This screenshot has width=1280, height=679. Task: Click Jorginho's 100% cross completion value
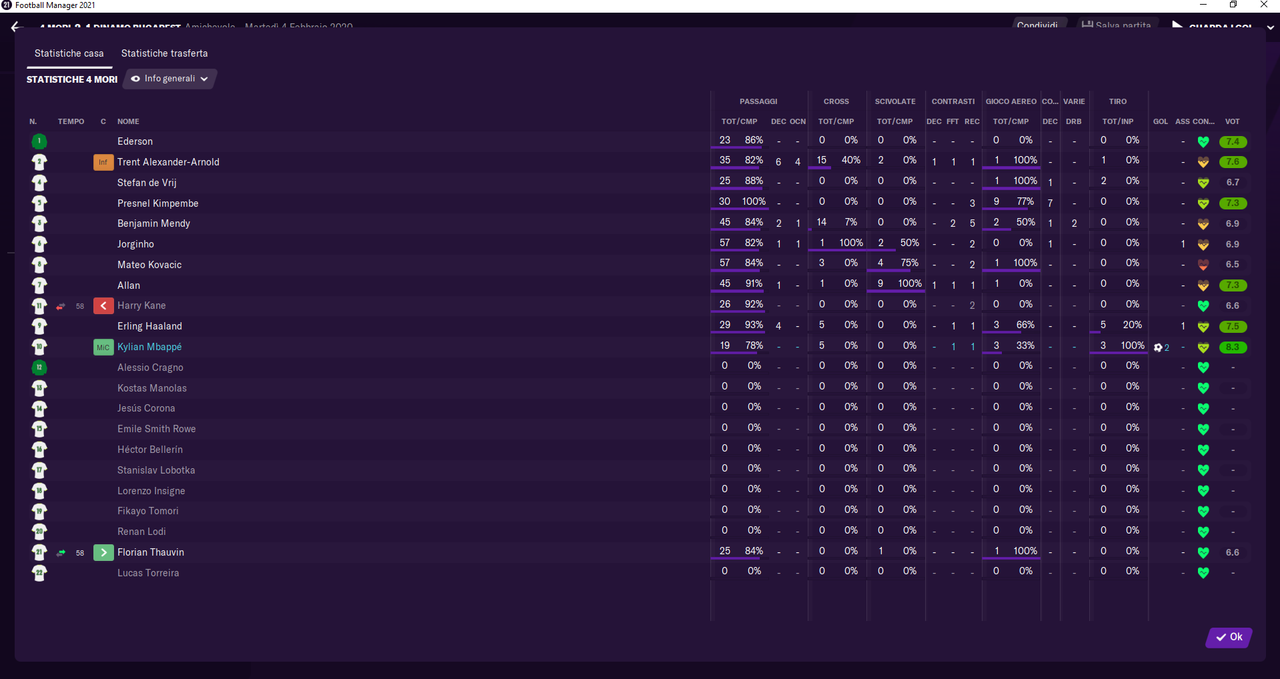point(851,243)
